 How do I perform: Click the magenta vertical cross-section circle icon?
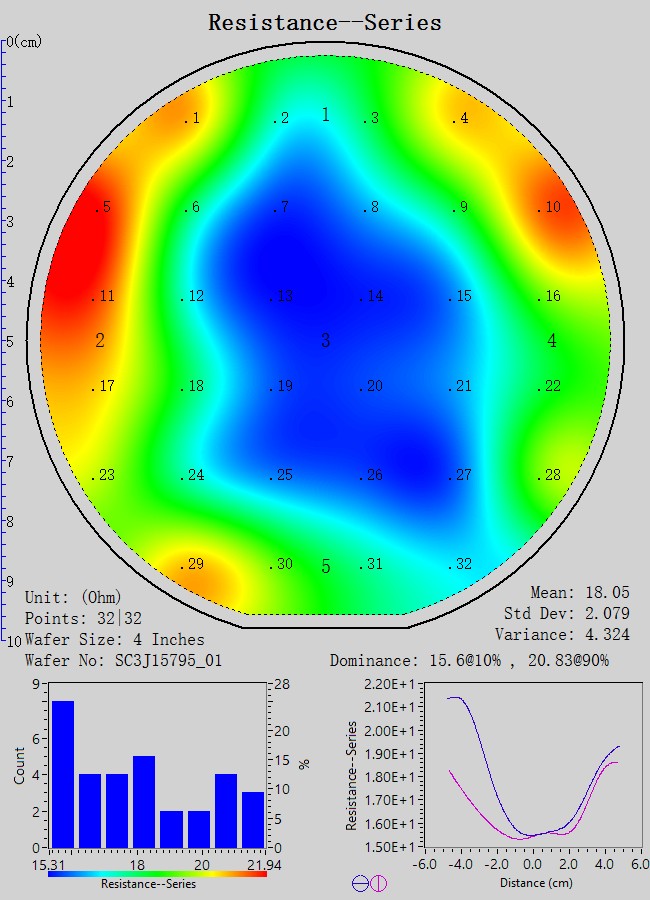point(378,883)
